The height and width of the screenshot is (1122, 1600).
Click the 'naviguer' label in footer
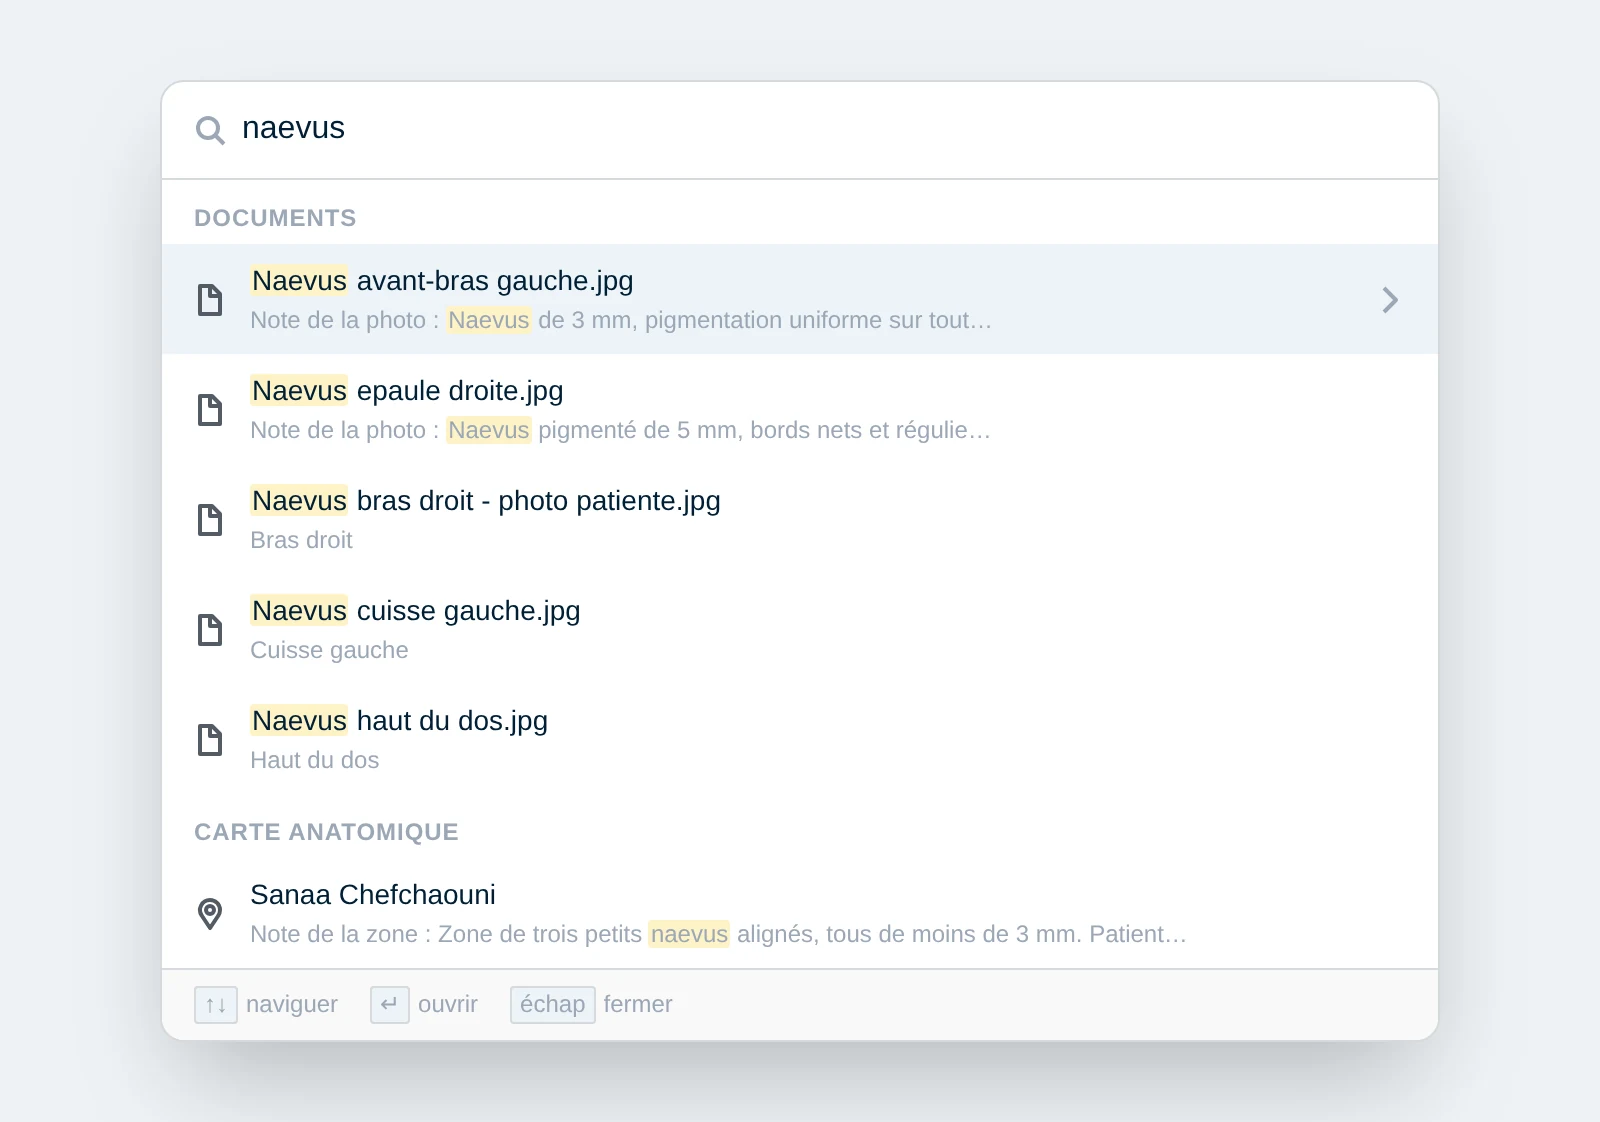[x=292, y=1004]
